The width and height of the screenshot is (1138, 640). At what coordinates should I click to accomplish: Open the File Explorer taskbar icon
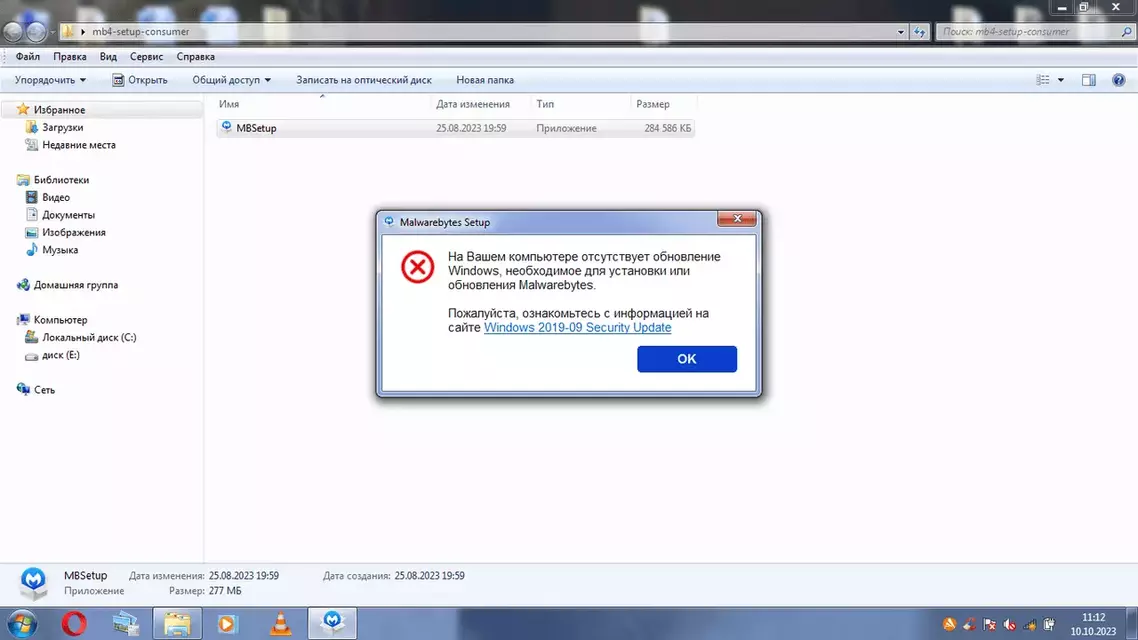point(177,623)
